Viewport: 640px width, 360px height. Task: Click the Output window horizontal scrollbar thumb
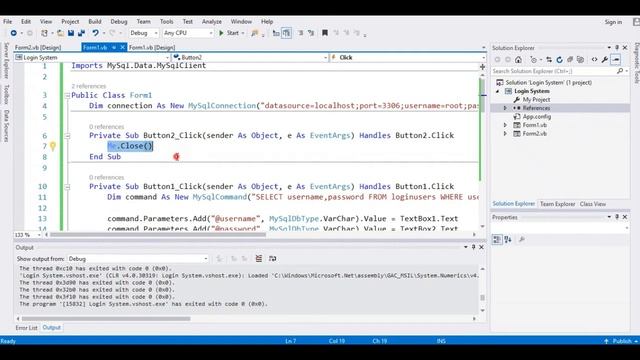[106, 319]
